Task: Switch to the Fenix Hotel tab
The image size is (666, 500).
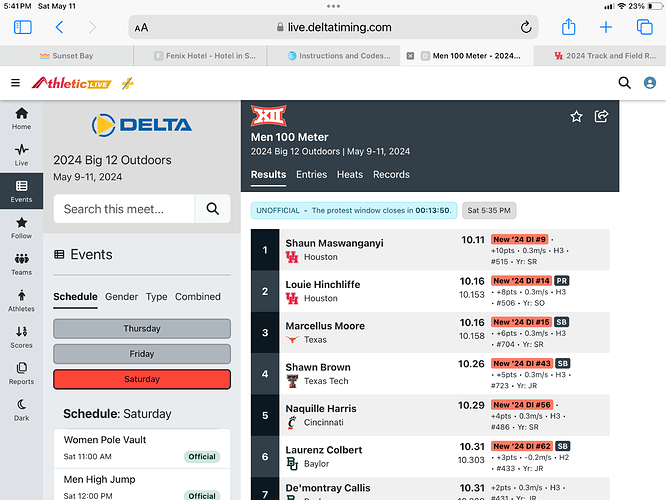Action: point(200,56)
